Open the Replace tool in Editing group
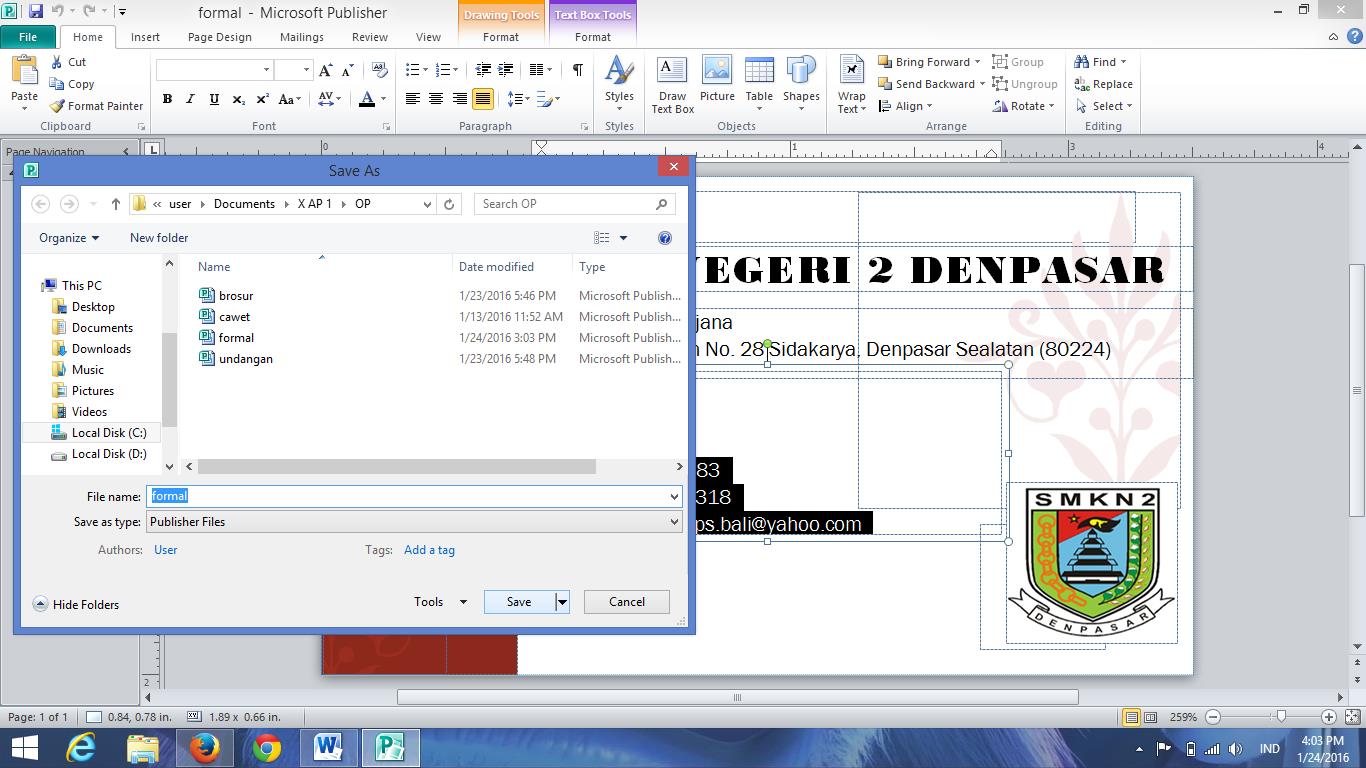This screenshot has width=1366, height=768. (x=1104, y=83)
